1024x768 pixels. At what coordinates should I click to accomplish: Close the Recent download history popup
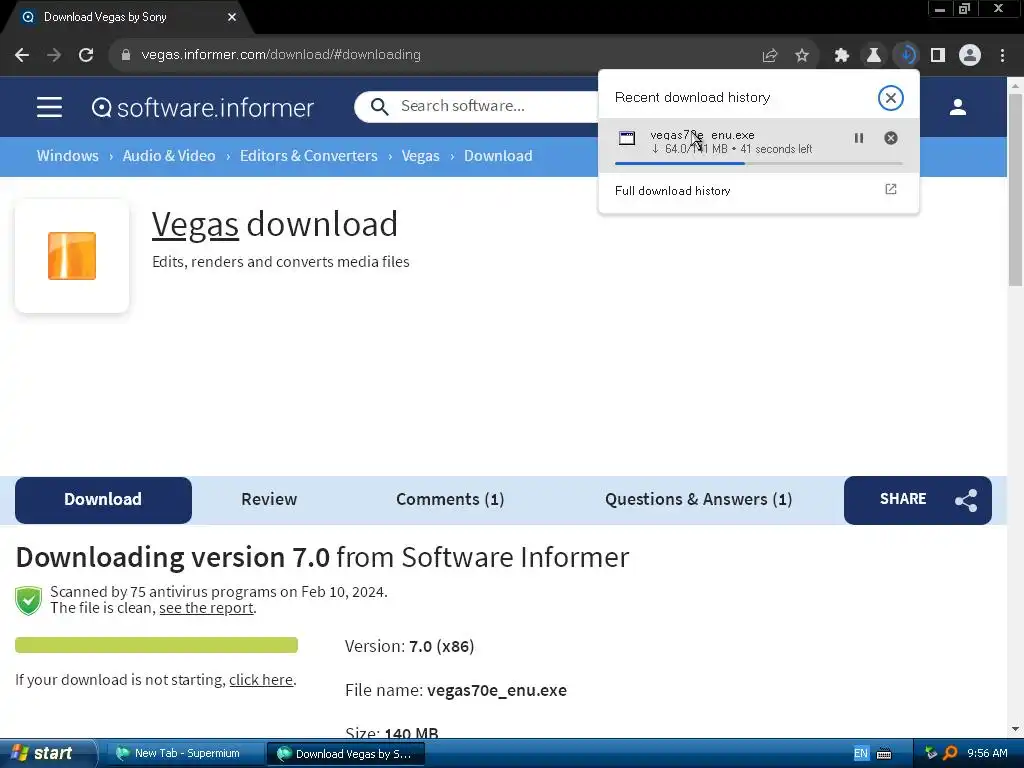(890, 98)
